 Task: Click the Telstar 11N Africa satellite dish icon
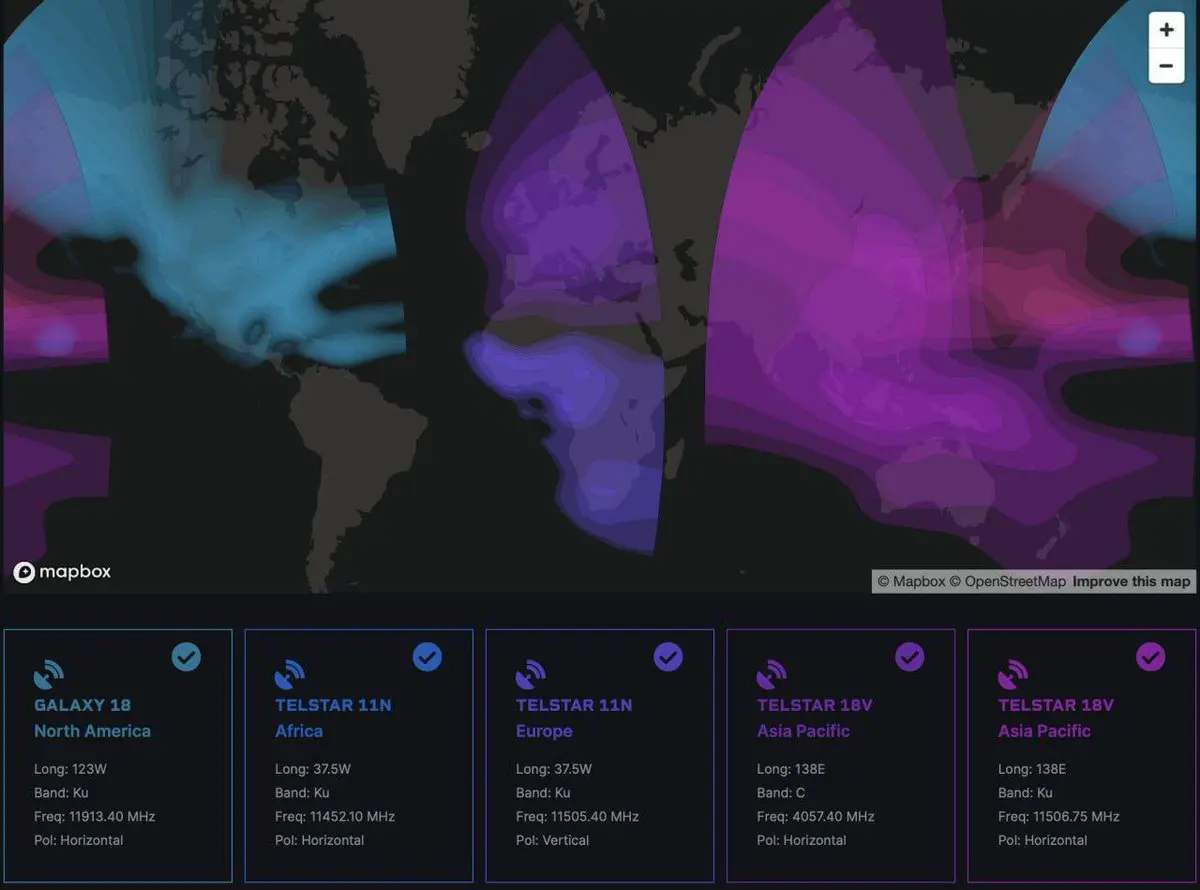[290, 674]
